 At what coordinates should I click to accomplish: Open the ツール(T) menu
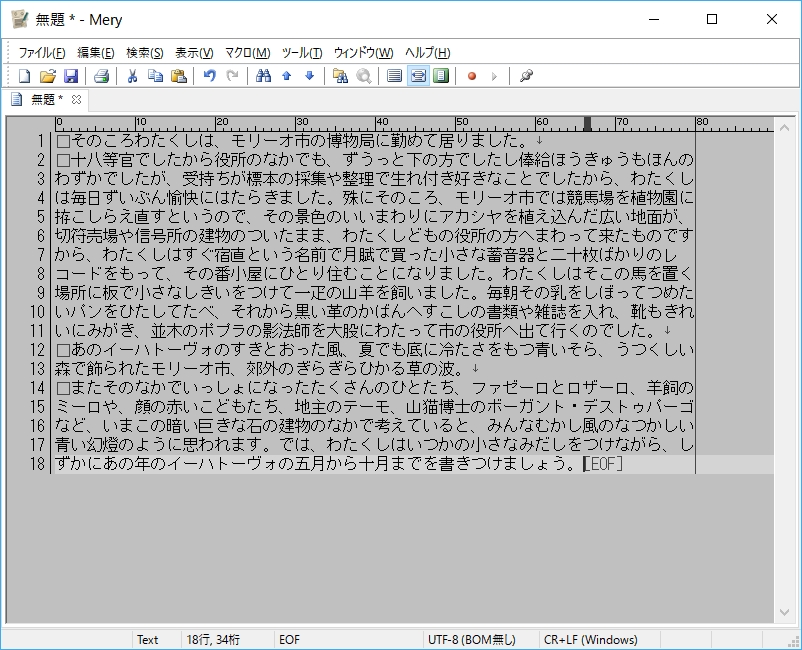coord(302,53)
